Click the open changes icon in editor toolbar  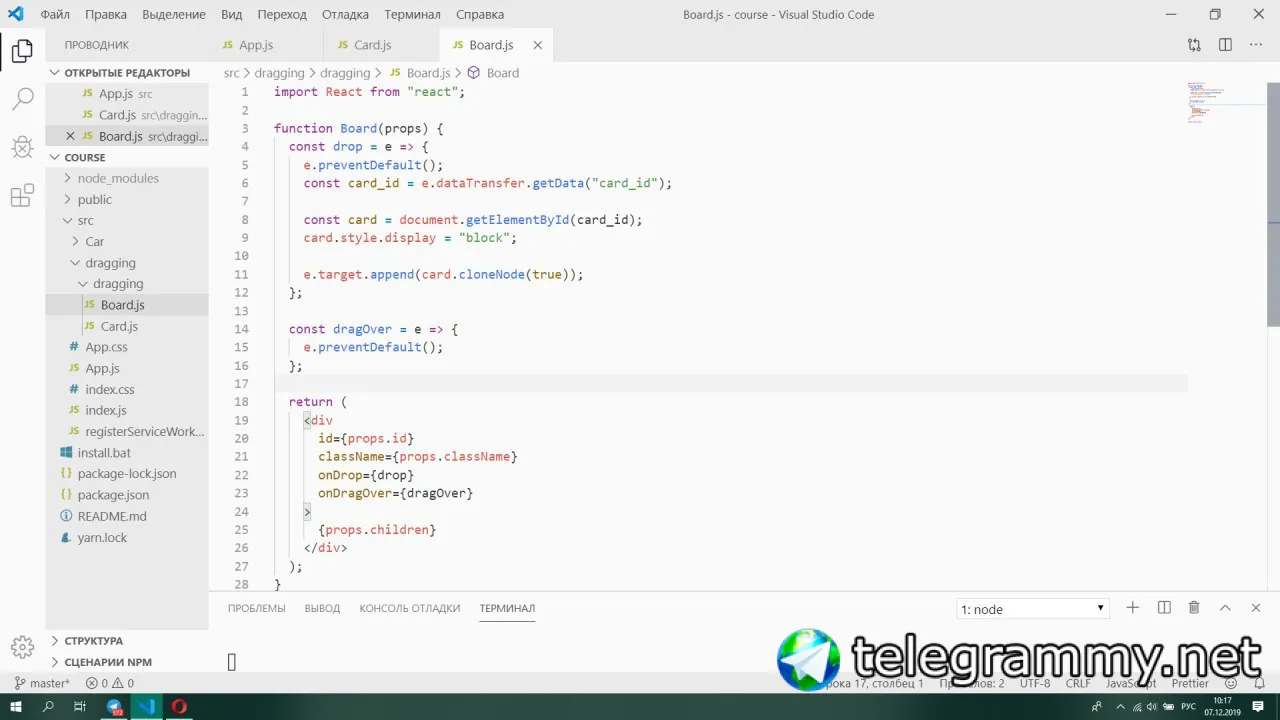(x=1194, y=45)
